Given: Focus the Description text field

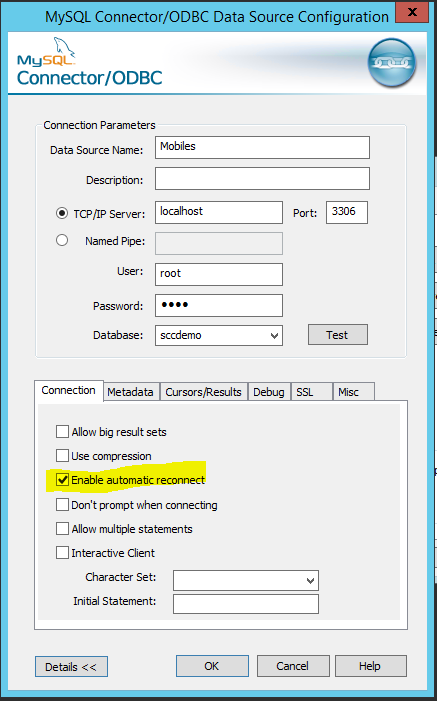Looking at the screenshot, I should (262, 178).
